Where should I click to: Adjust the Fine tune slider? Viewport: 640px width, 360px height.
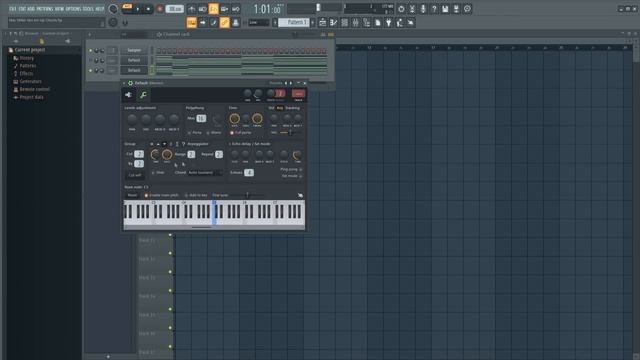tap(247, 196)
